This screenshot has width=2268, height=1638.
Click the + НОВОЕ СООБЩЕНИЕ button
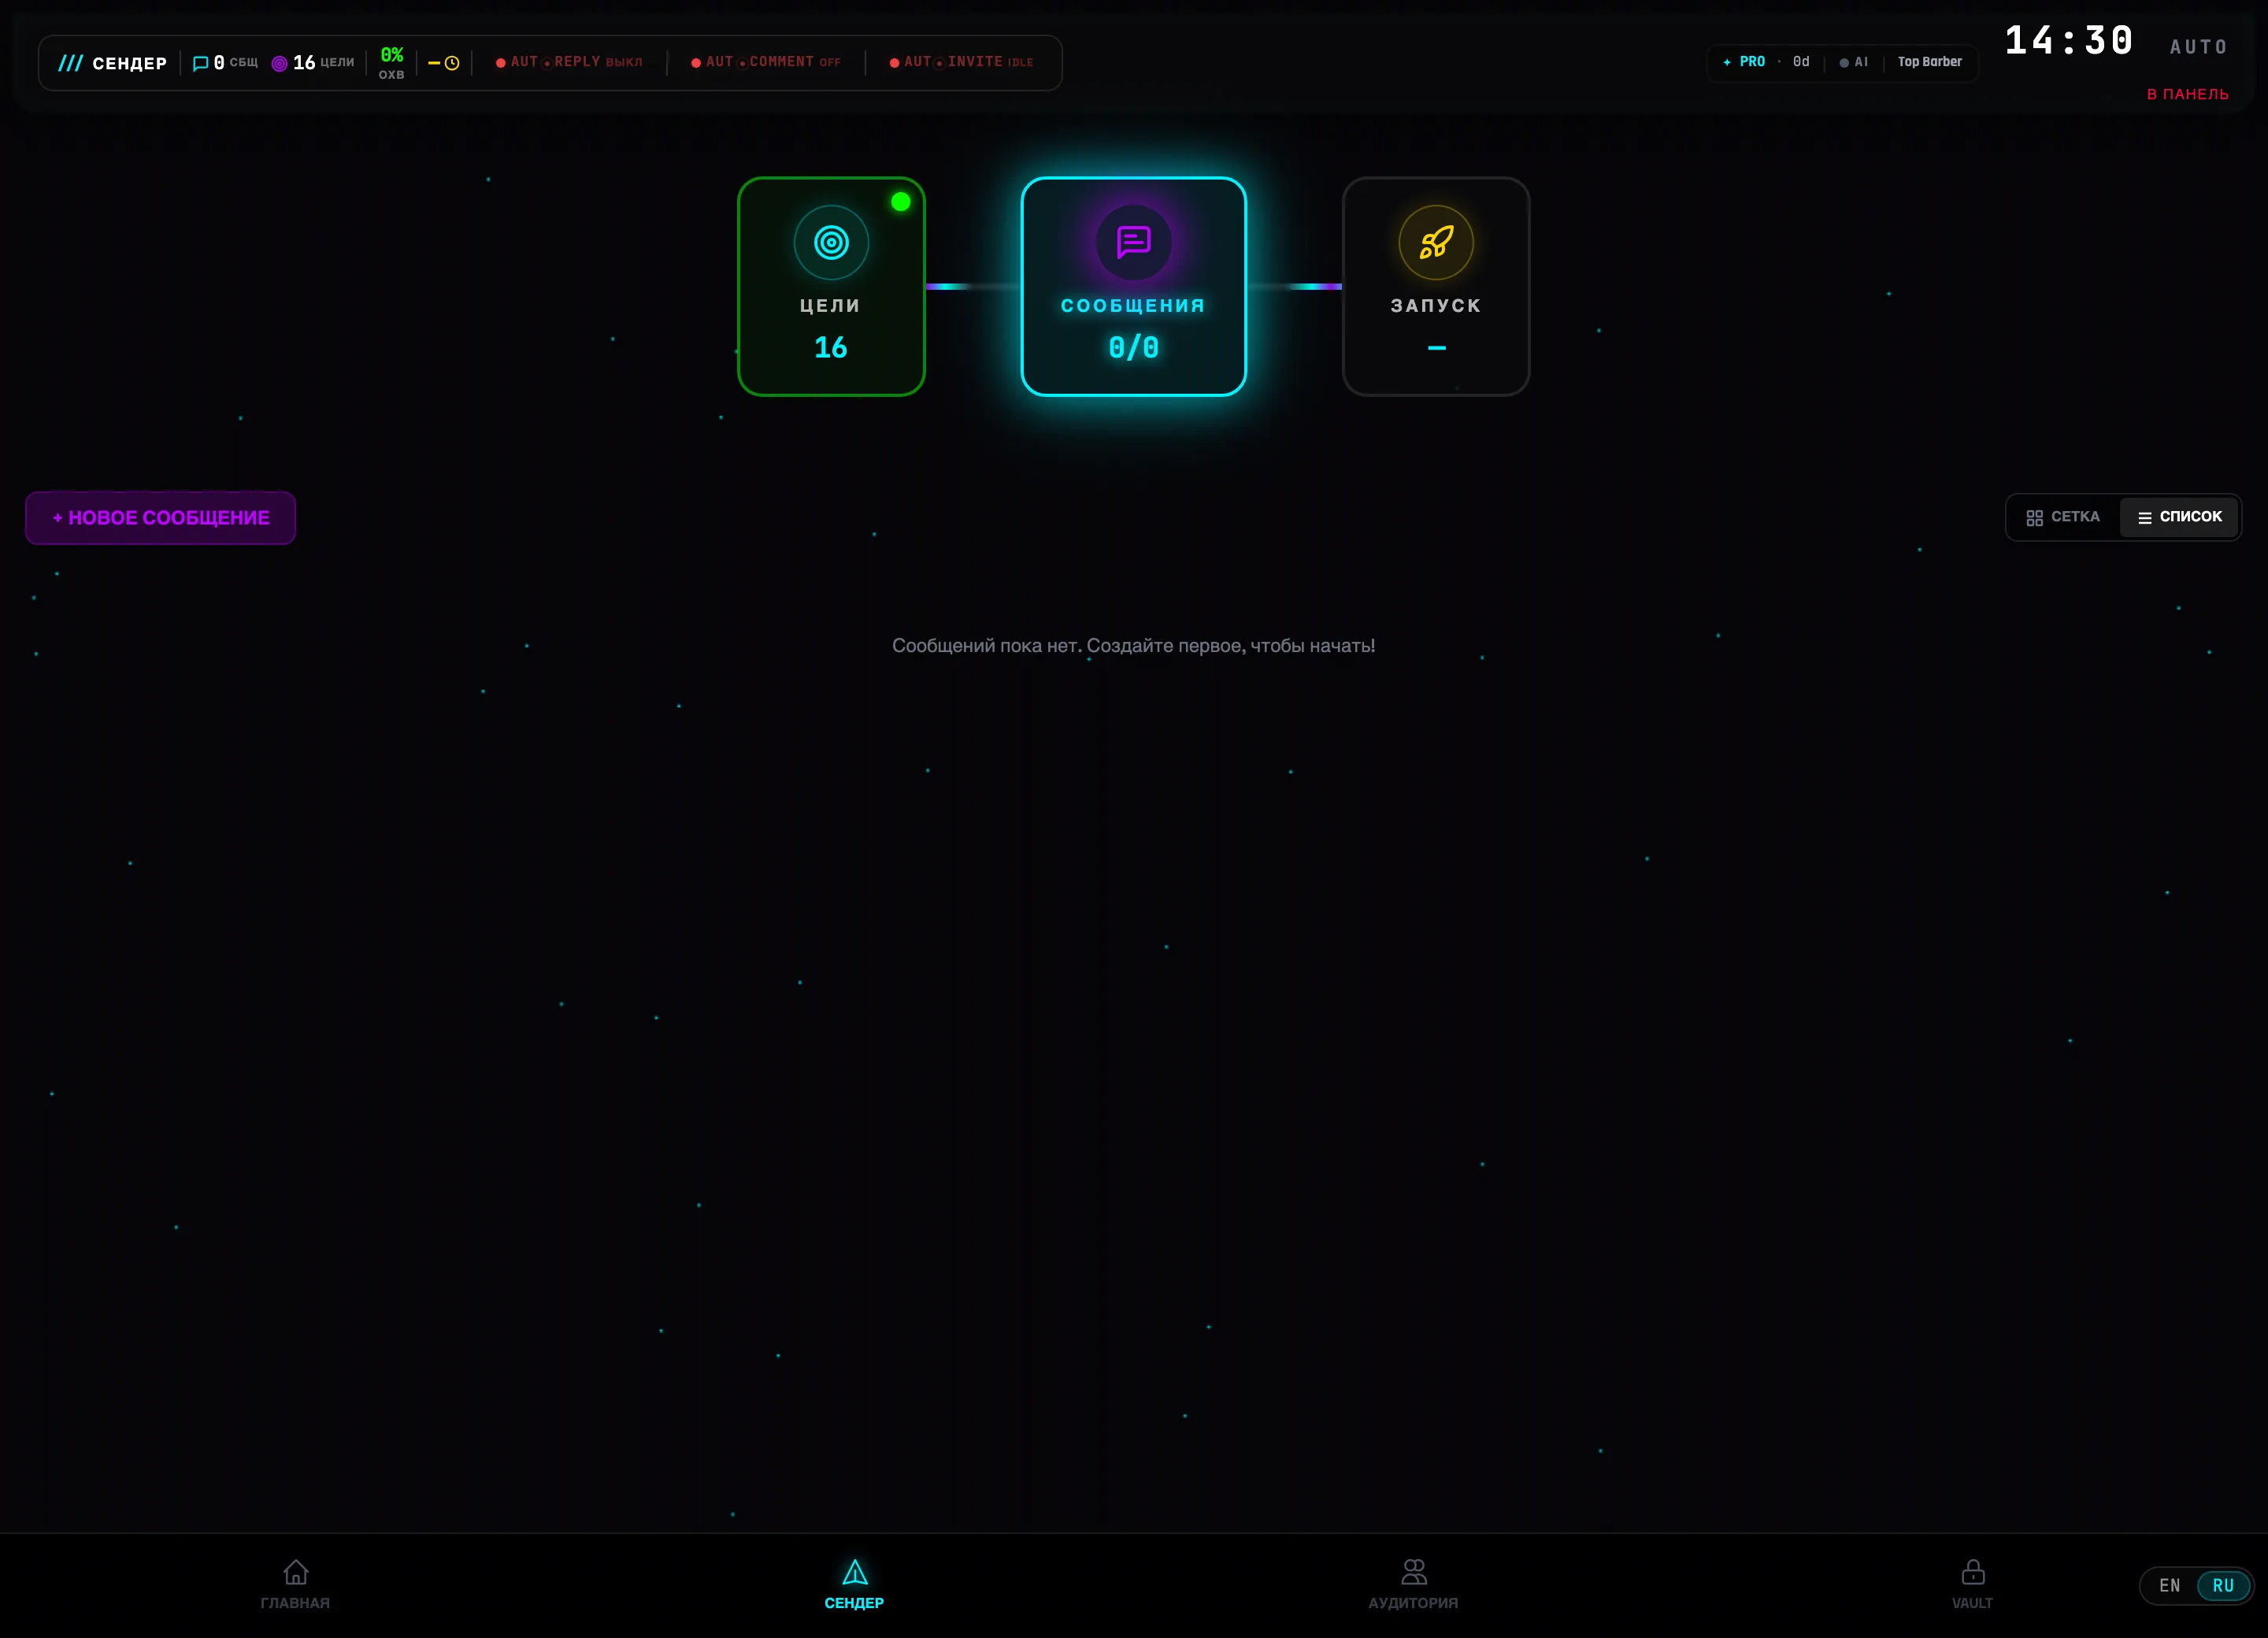(x=160, y=518)
